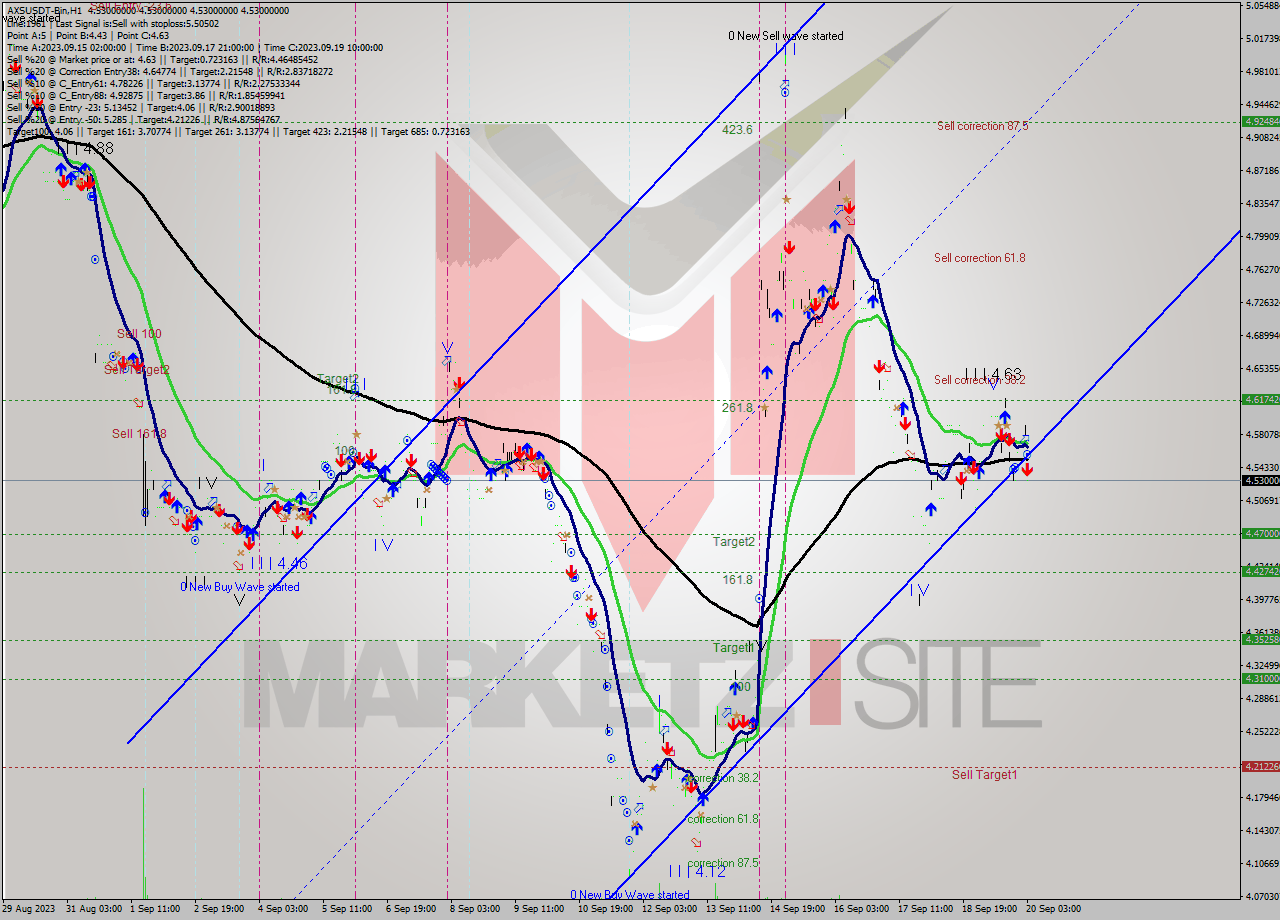
Task: Click the 'Sell correction 38.2' label
Action: 980,380
